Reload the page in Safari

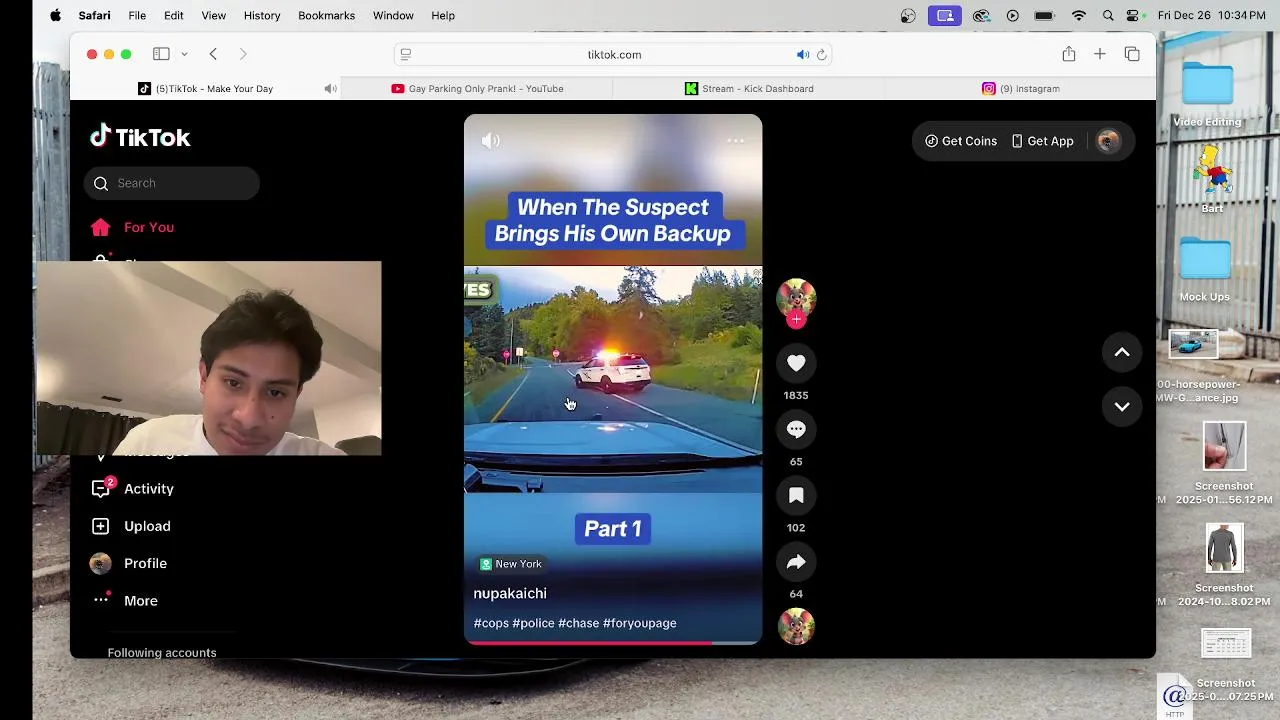822,54
